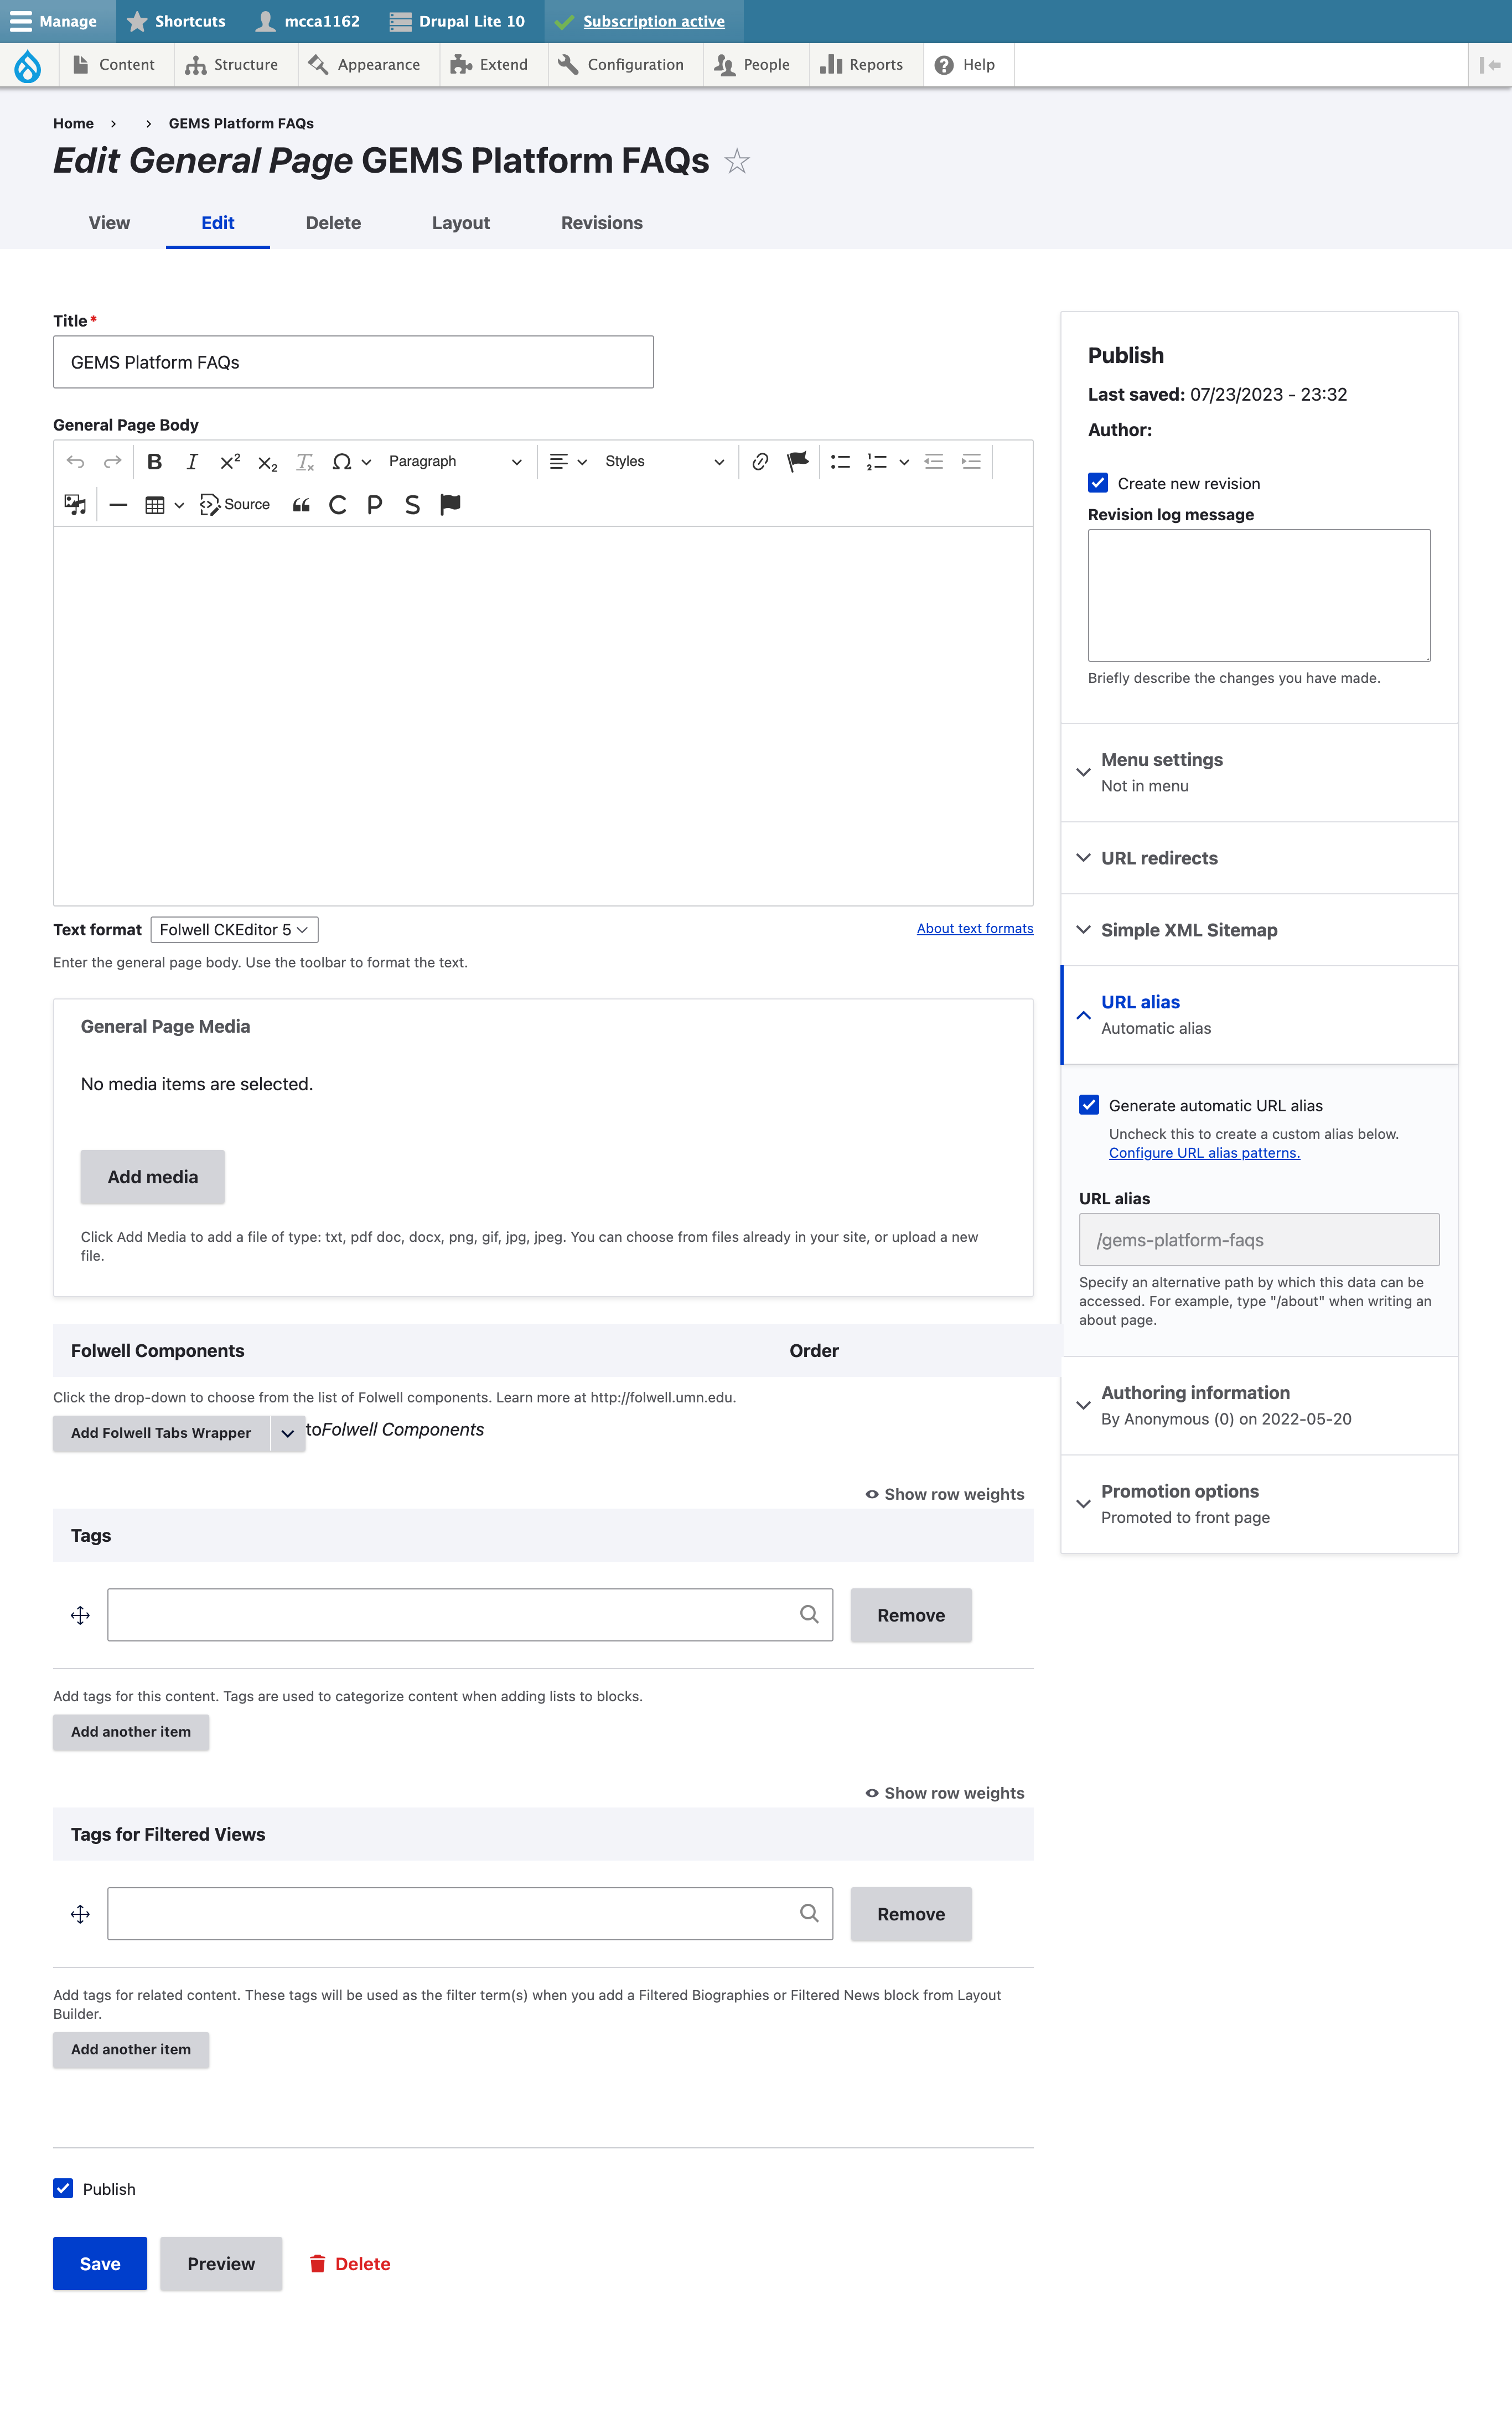
Task: Insert a block quote
Action: (x=301, y=504)
